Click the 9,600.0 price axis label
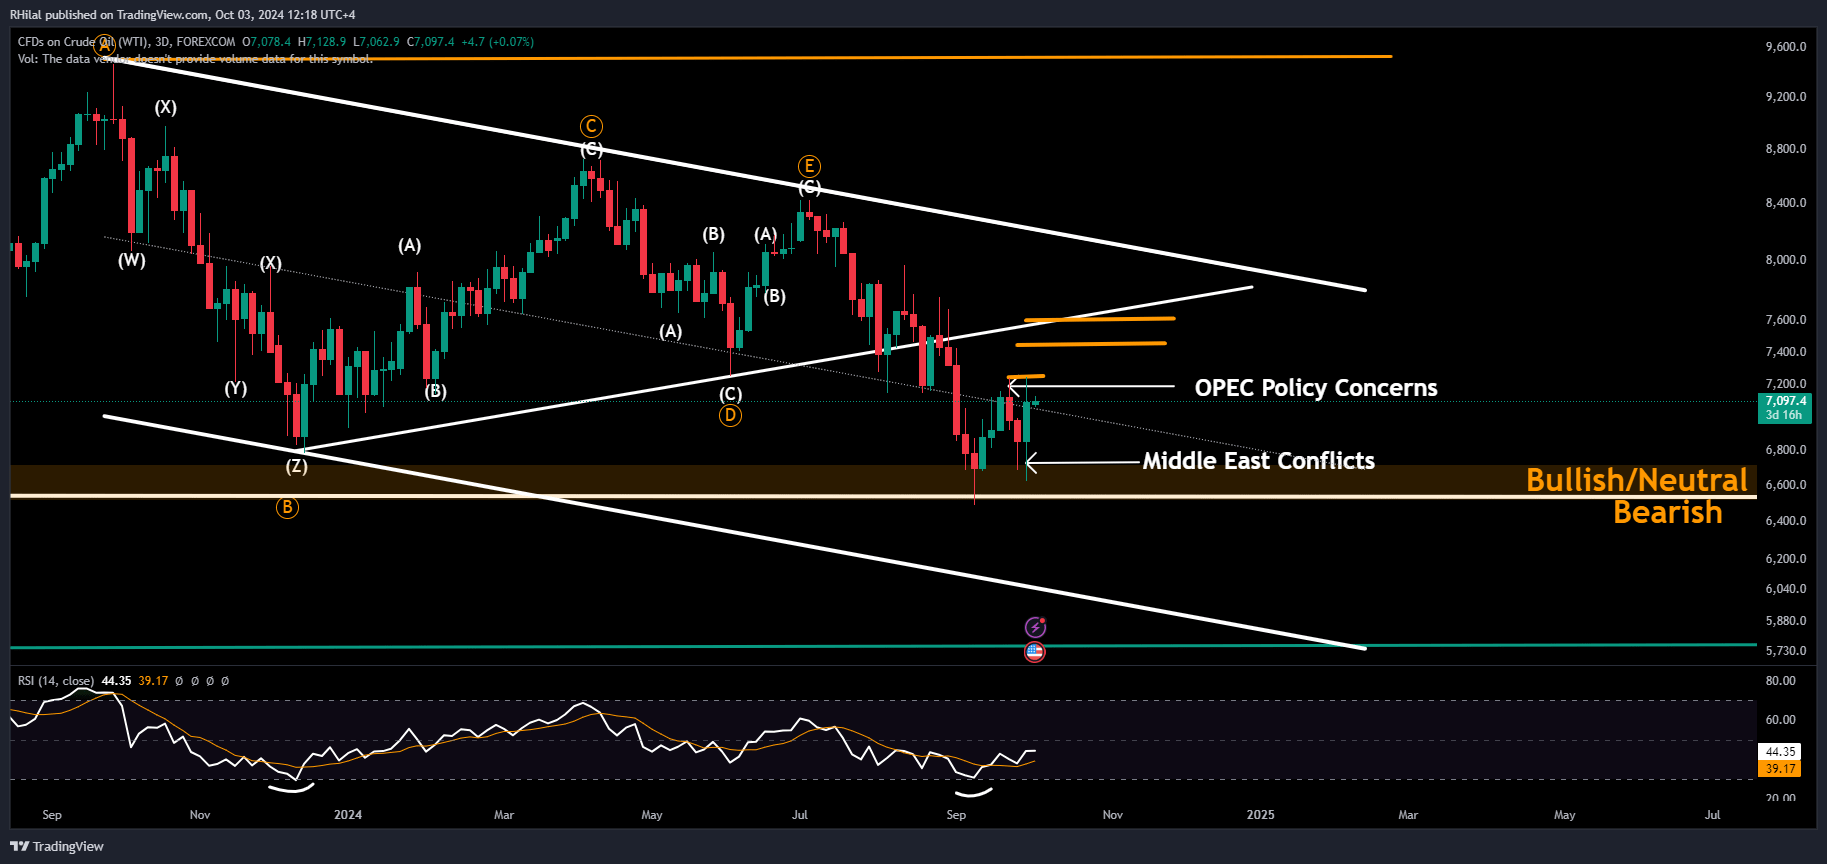1827x864 pixels. [x=1786, y=47]
